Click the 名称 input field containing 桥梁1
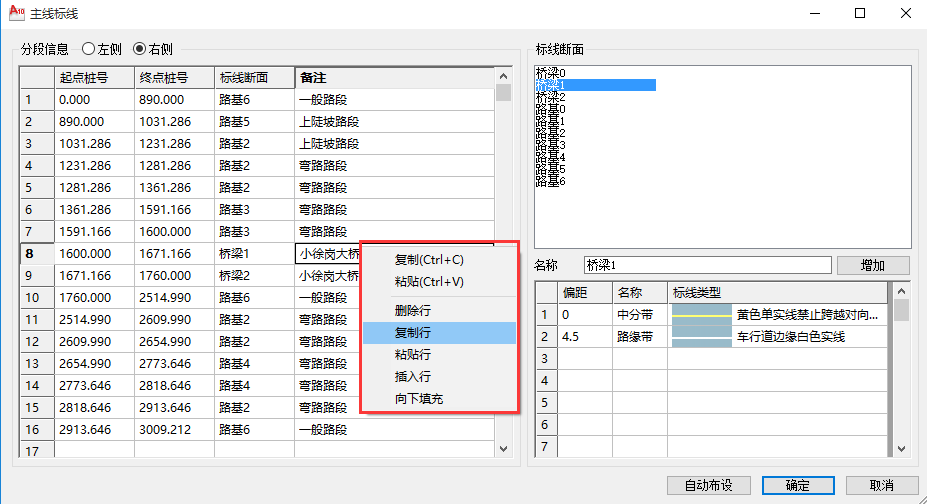 707,265
